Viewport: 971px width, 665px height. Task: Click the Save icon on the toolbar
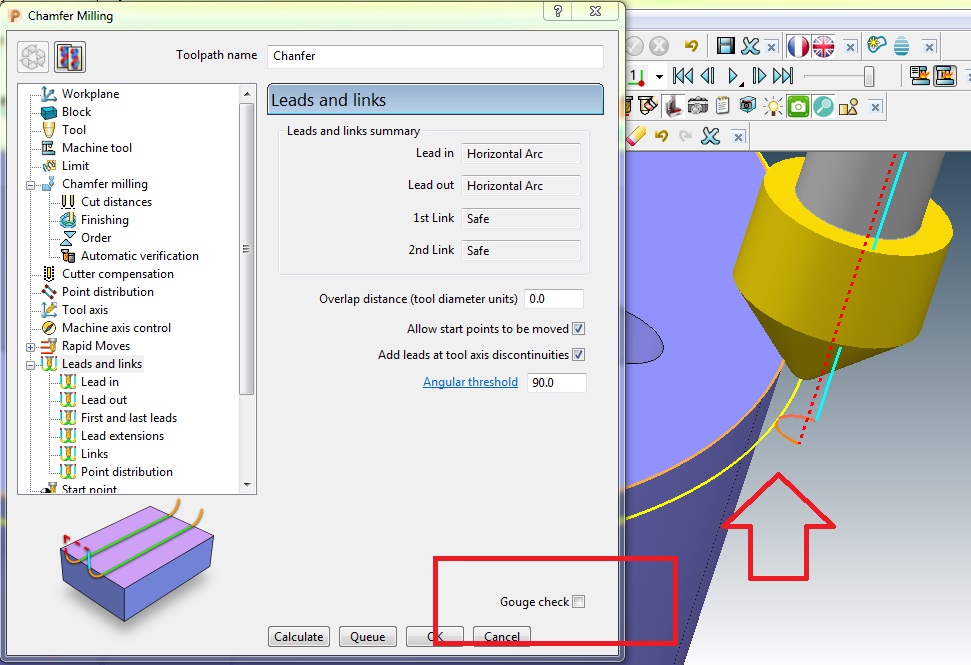(725, 46)
